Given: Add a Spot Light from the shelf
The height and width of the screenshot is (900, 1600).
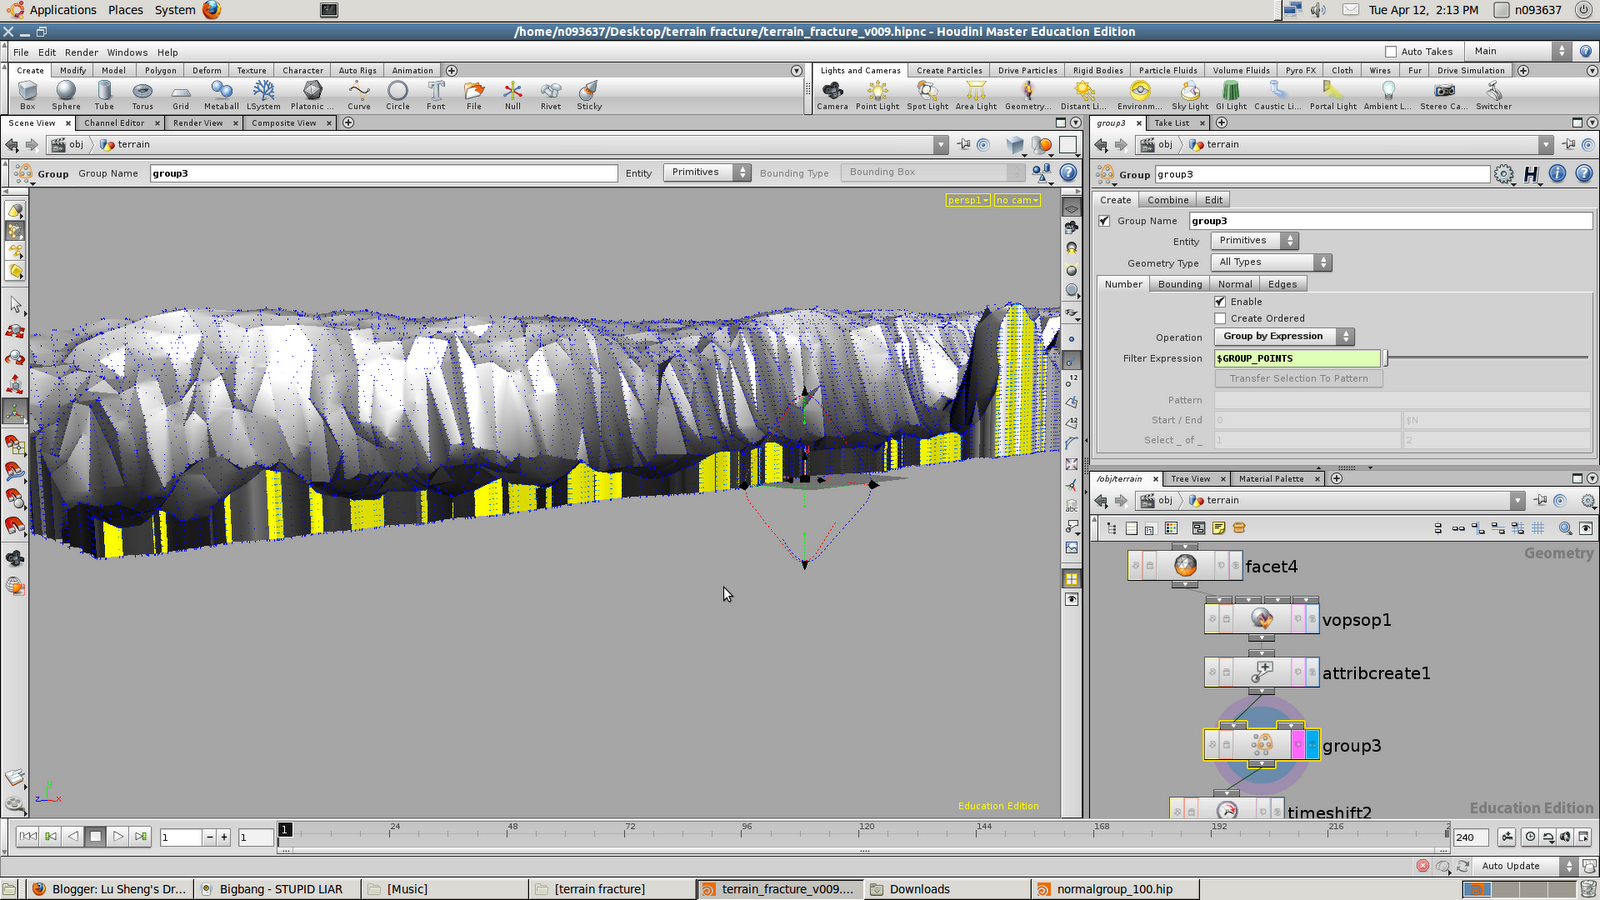Looking at the screenshot, I should pos(928,95).
